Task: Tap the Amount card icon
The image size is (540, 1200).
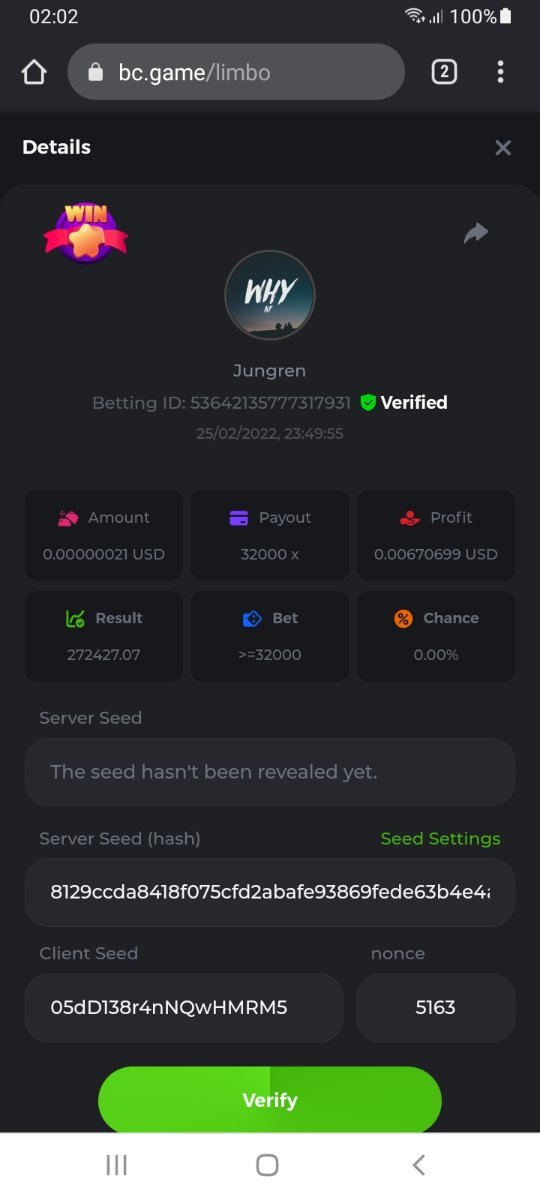Action: [68, 518]
